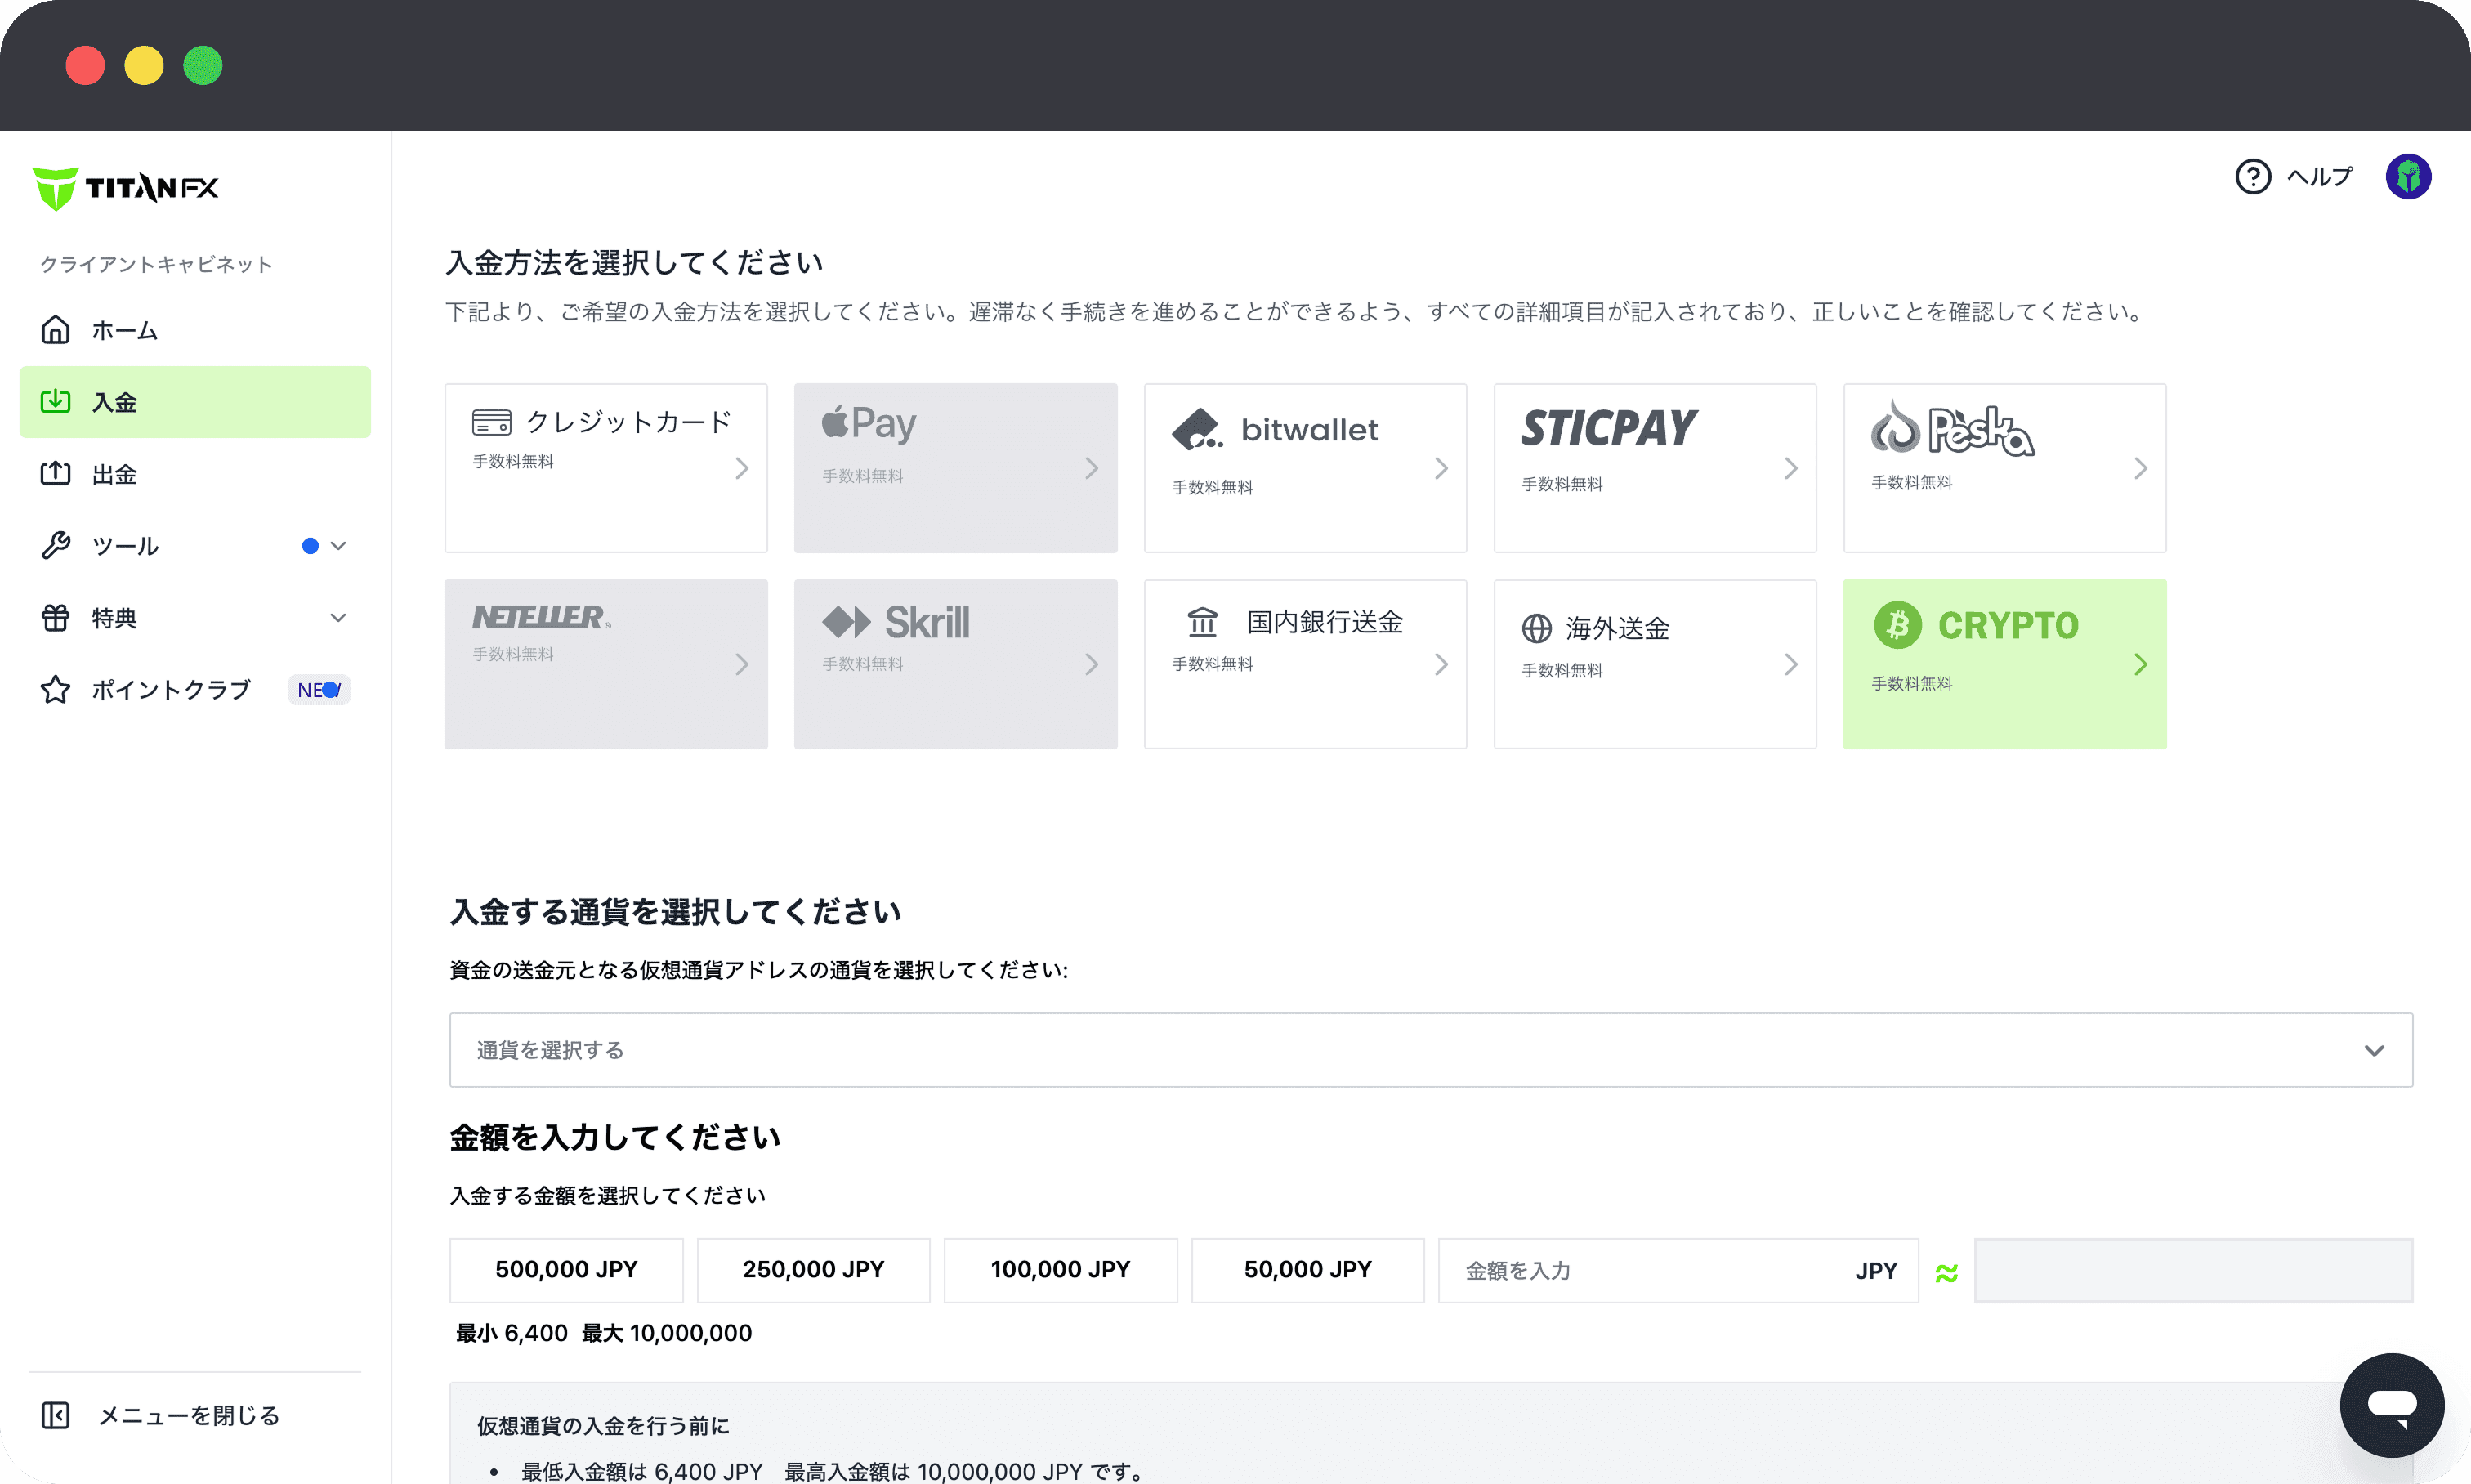Click the withdrawal (出金) upload icon

click(56, 474)
